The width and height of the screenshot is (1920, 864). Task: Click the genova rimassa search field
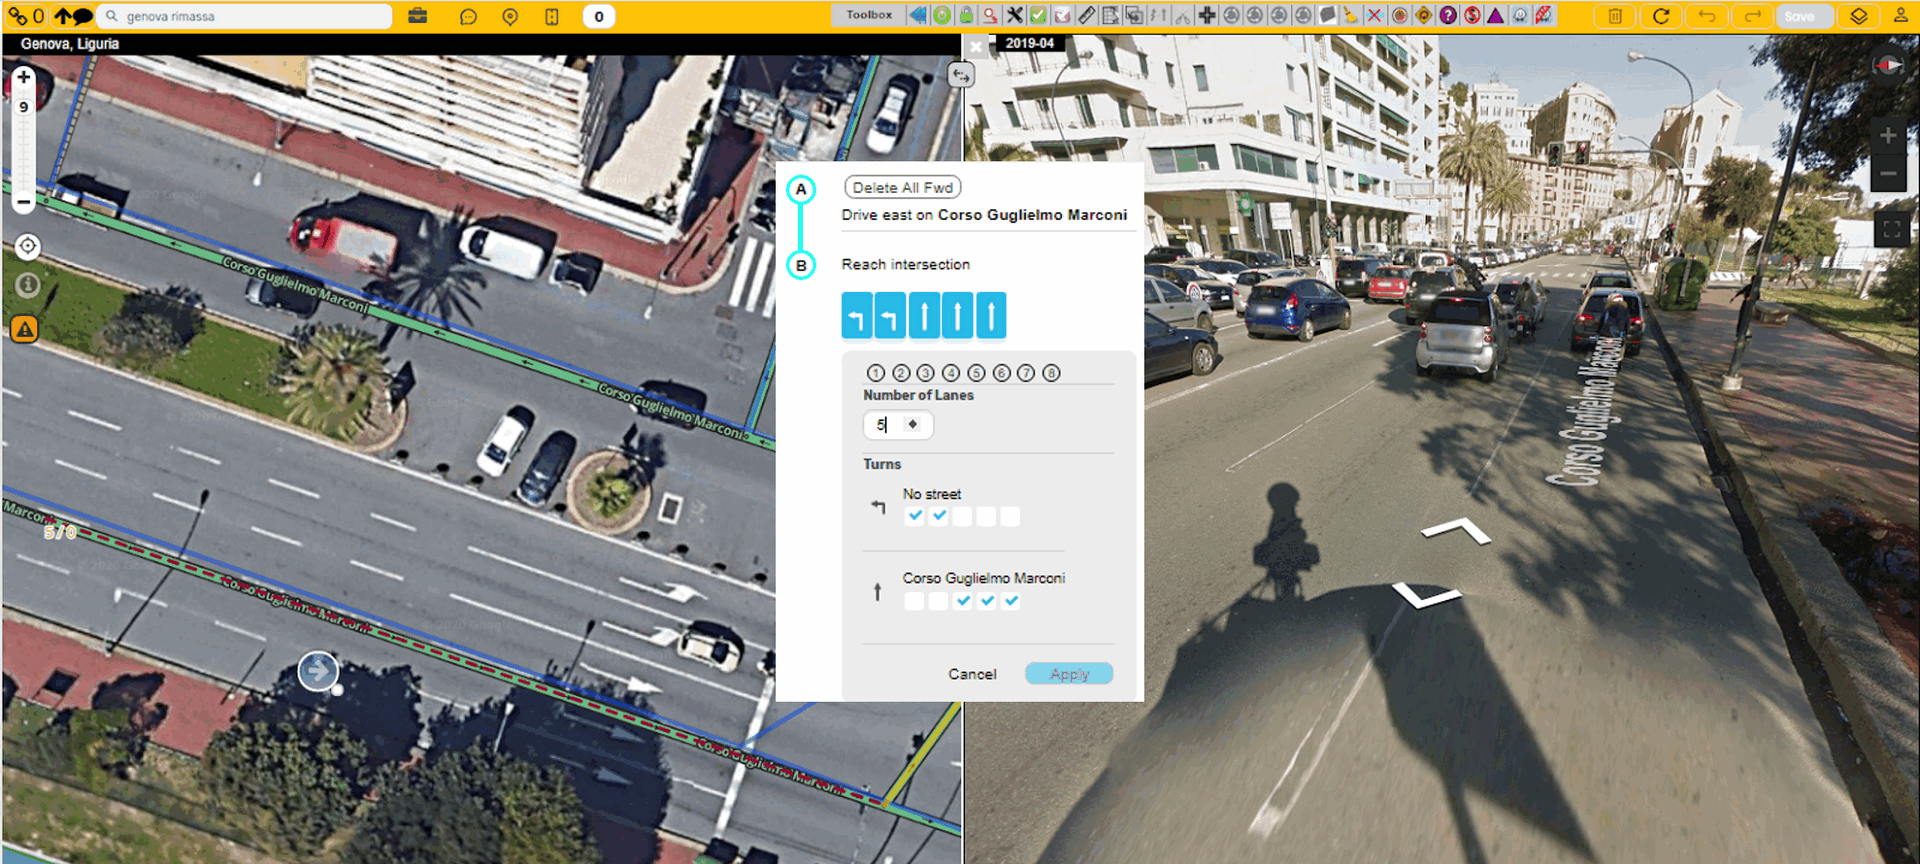(x=250, y=16)
